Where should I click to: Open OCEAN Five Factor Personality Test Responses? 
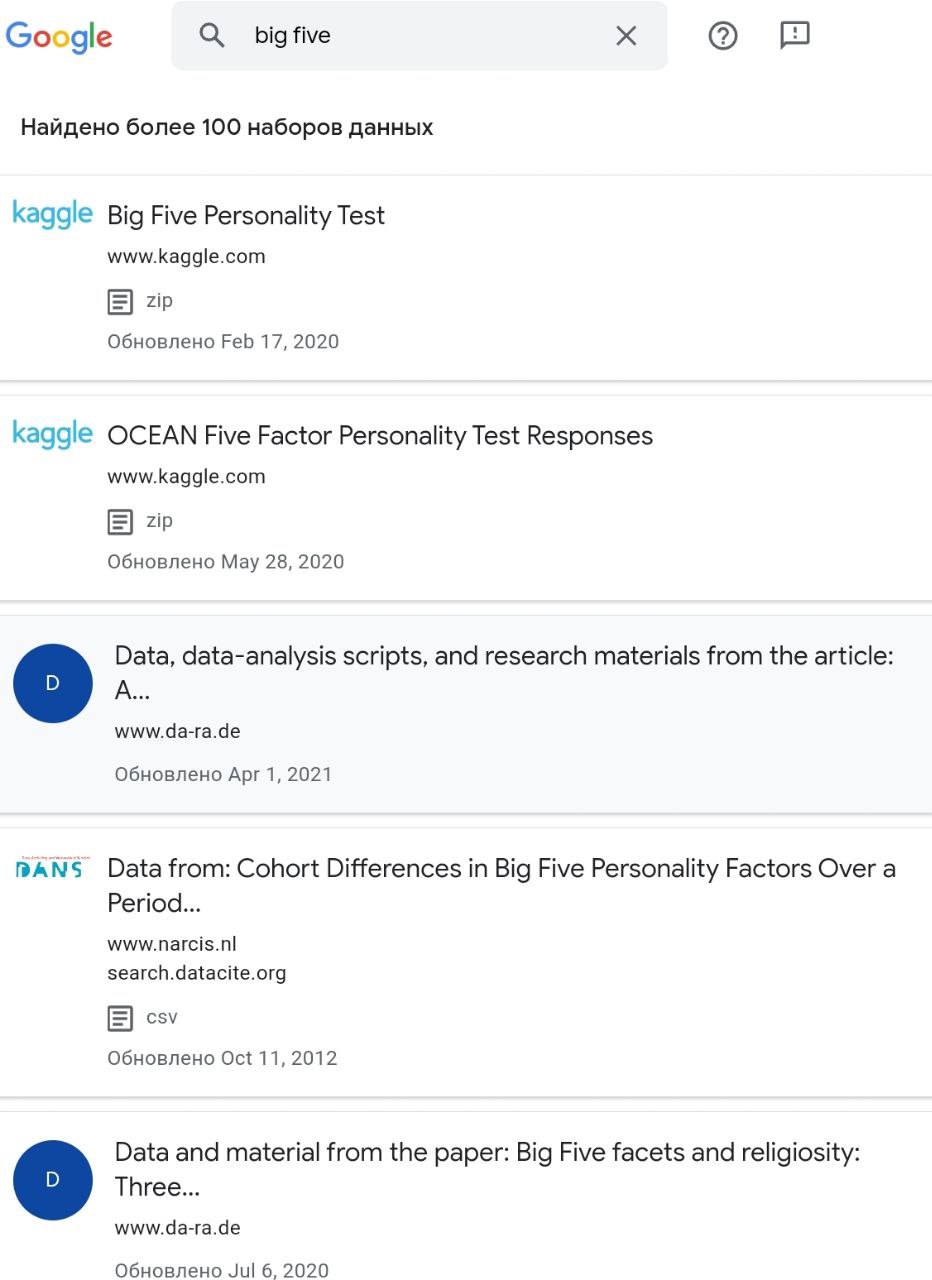point(380,436)
